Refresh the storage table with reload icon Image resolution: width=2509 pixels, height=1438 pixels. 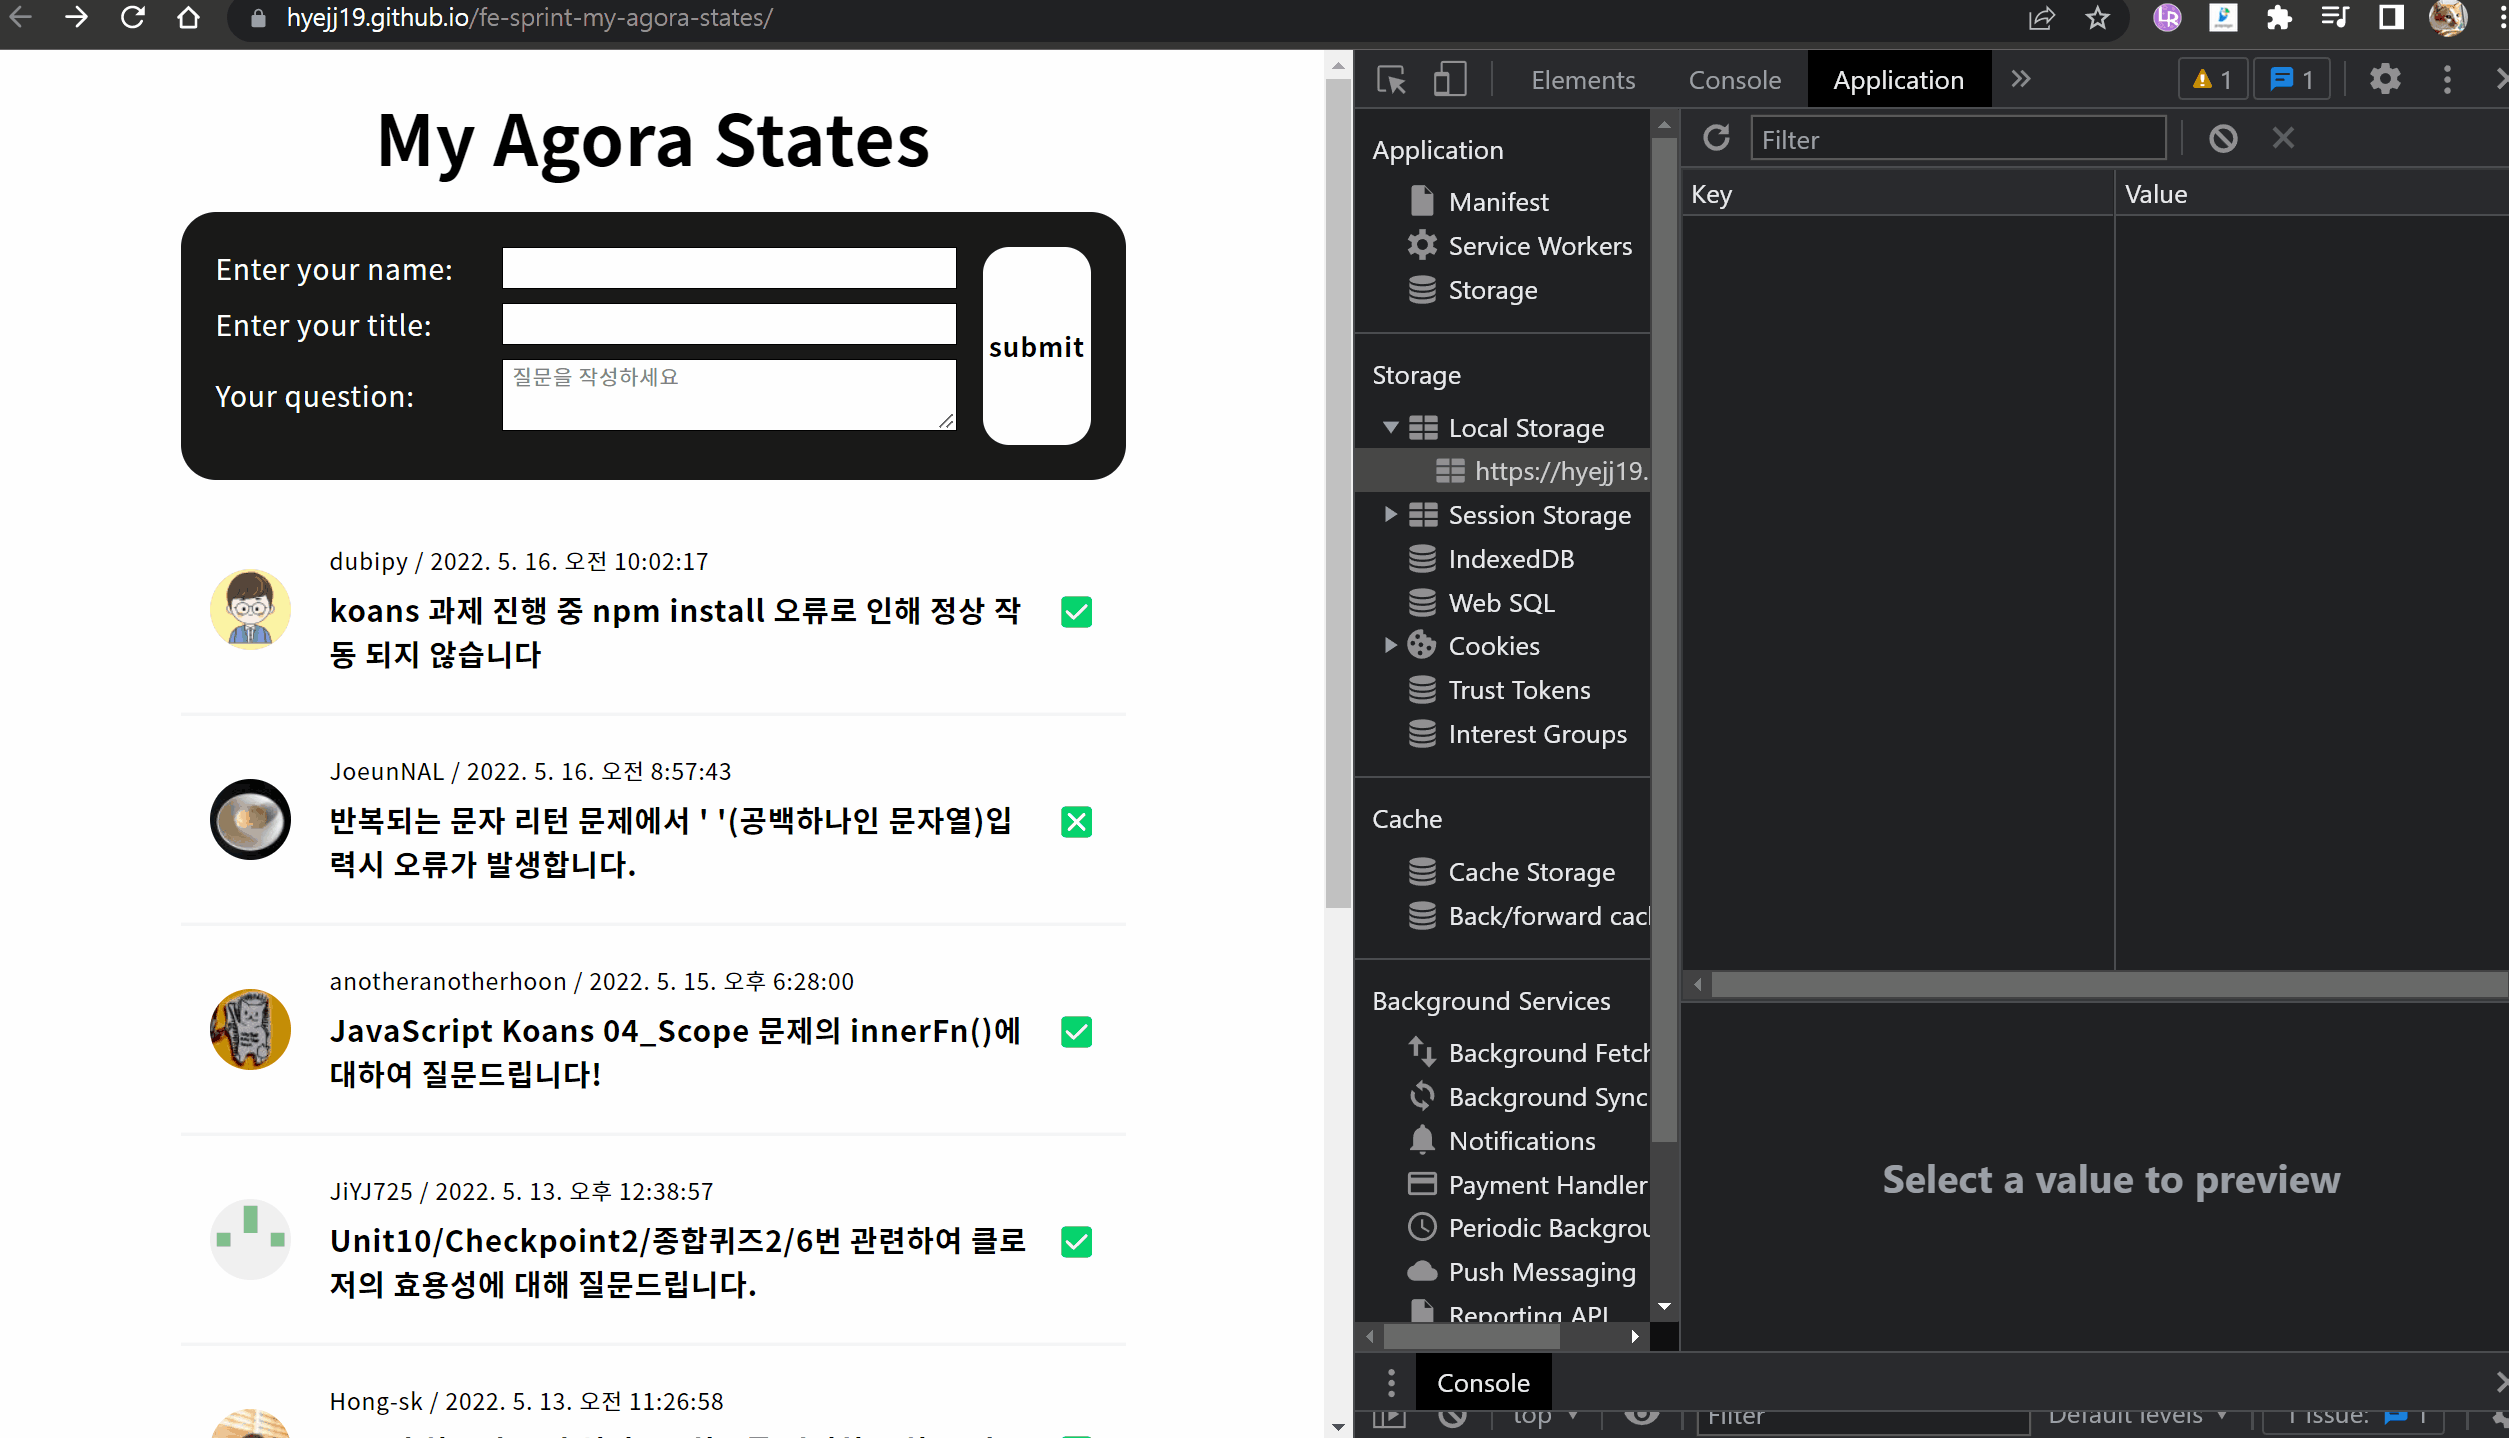pos(1716,138)
